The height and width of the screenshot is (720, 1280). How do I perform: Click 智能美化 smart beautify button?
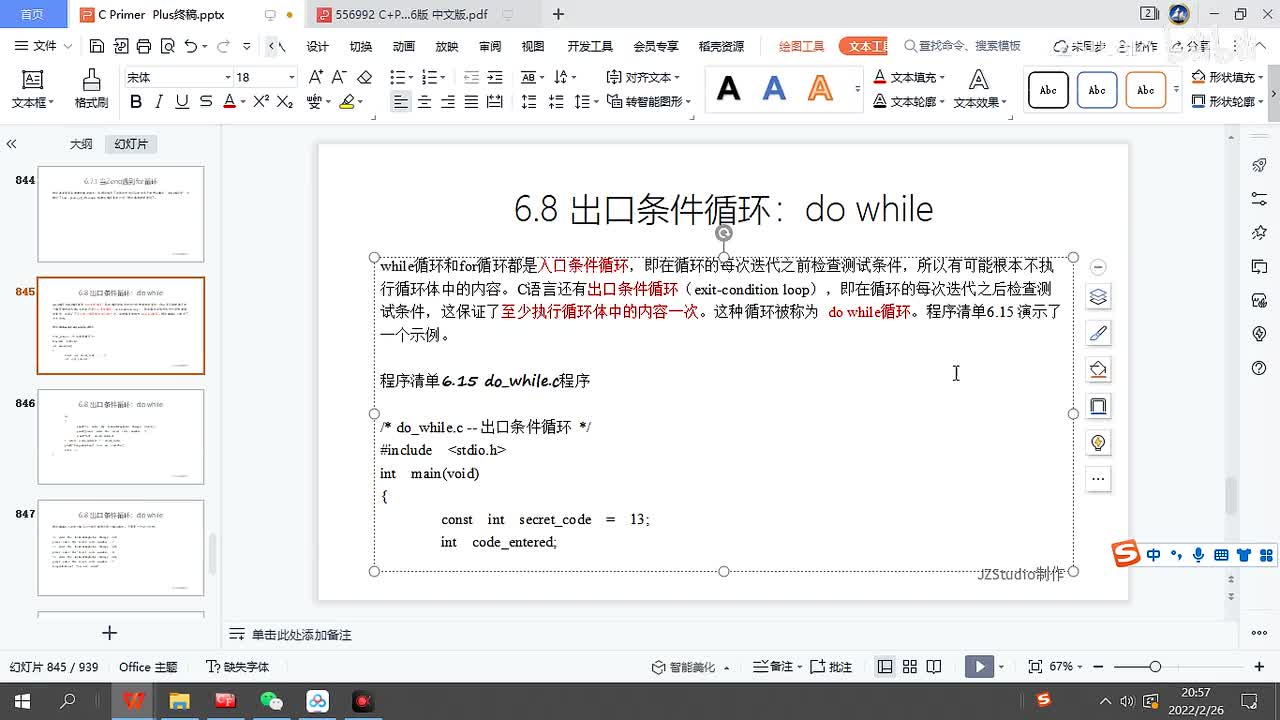(690, 667)
